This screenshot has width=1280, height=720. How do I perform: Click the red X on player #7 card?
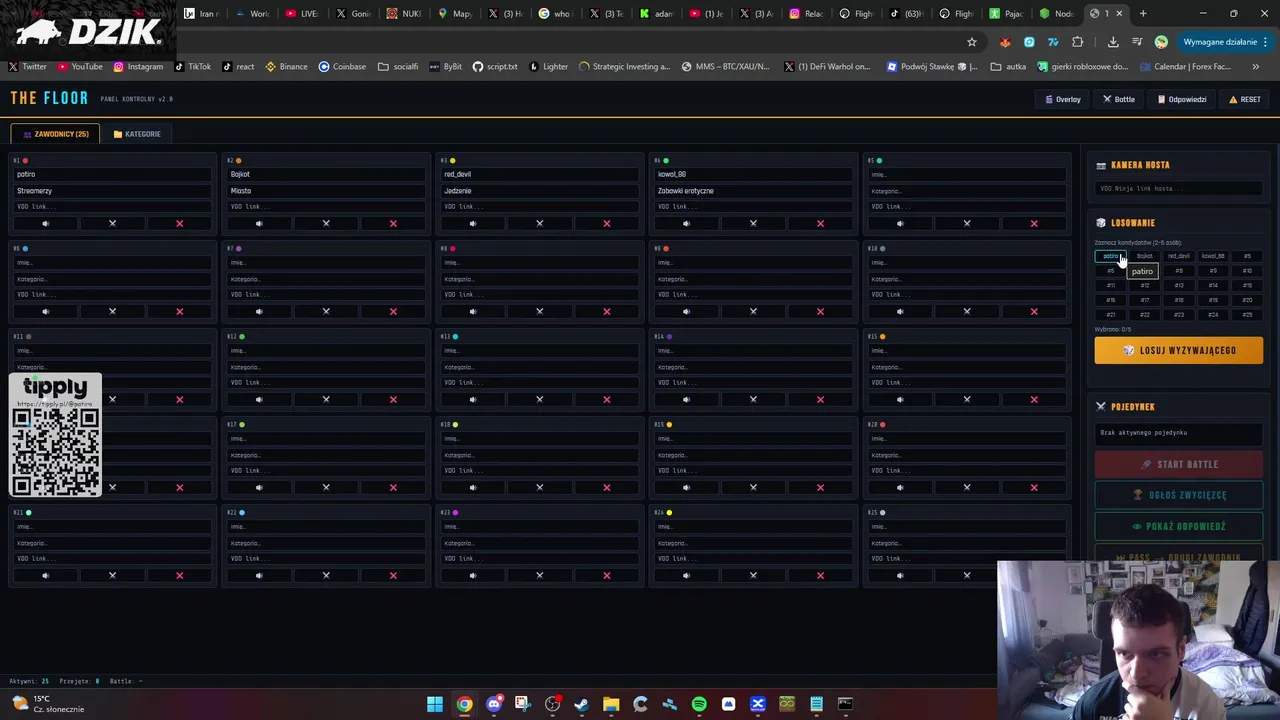pyautogui.click(x=393, y=311)
